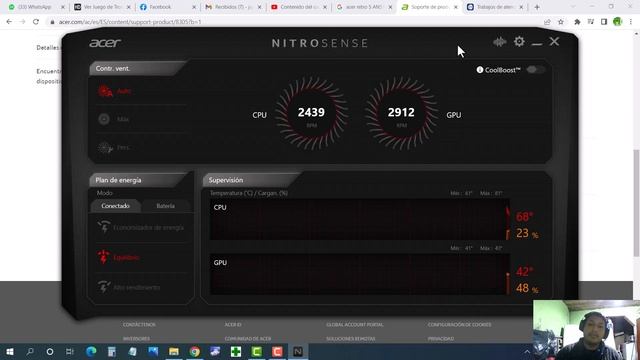Open Contáctenos footer link

click(x=139, y=324)
